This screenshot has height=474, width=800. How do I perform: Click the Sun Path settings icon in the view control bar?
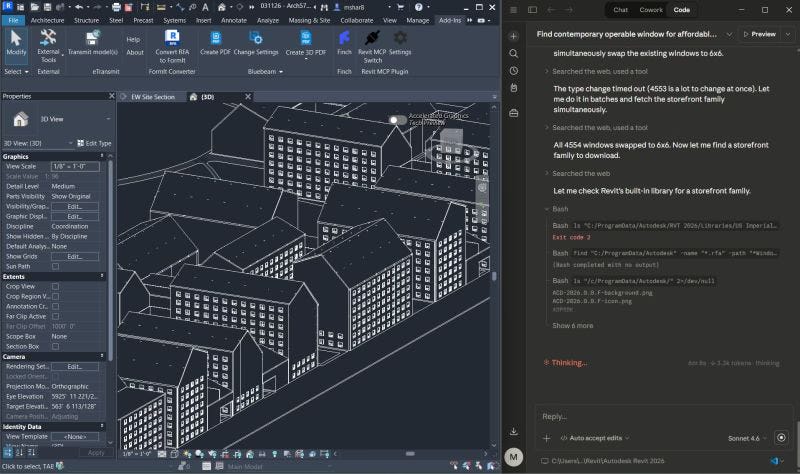(x=187, y=454)
